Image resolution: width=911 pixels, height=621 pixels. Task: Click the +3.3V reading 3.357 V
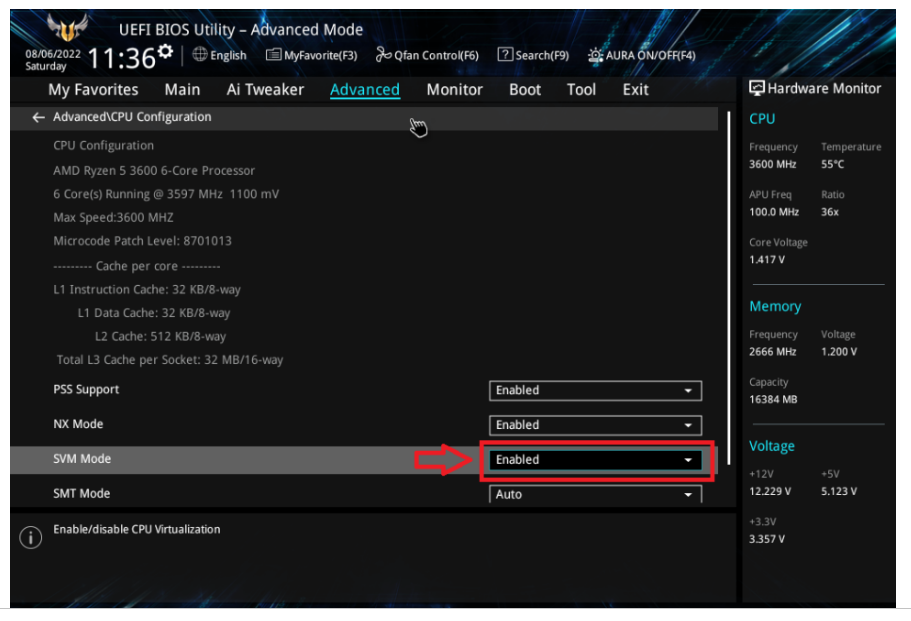[767, 539]
